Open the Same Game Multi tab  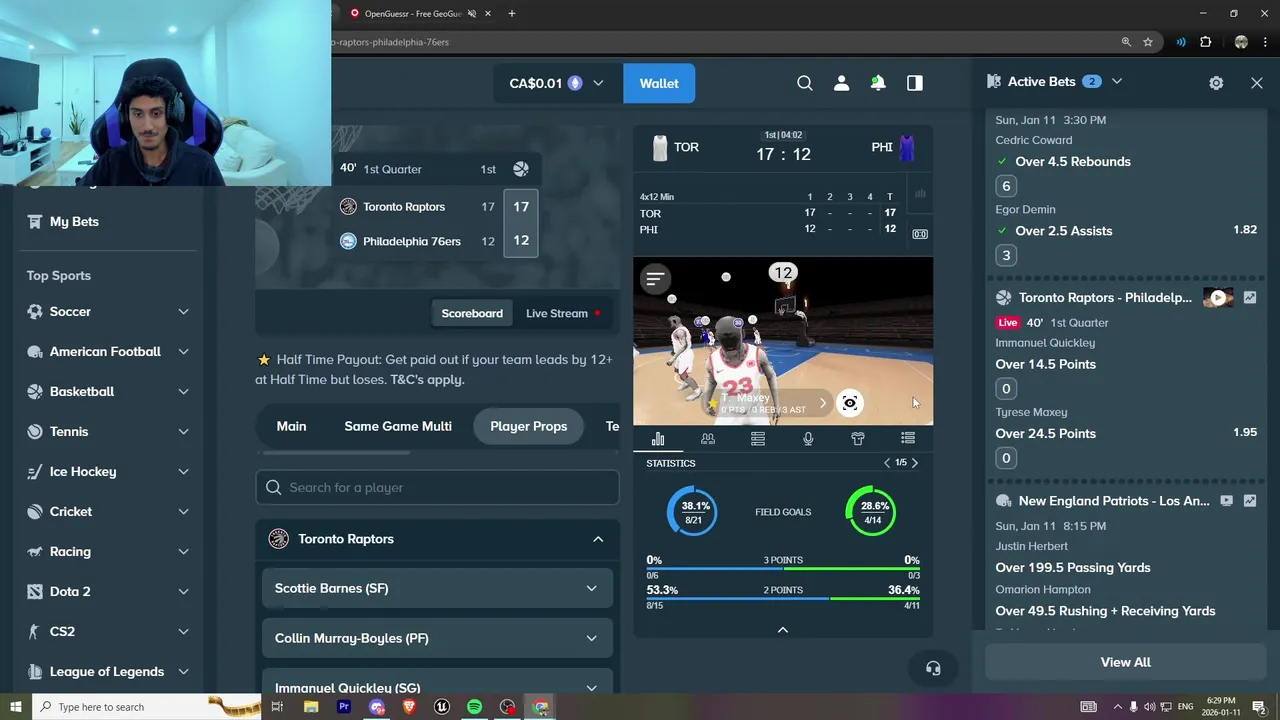pos(398,426)
